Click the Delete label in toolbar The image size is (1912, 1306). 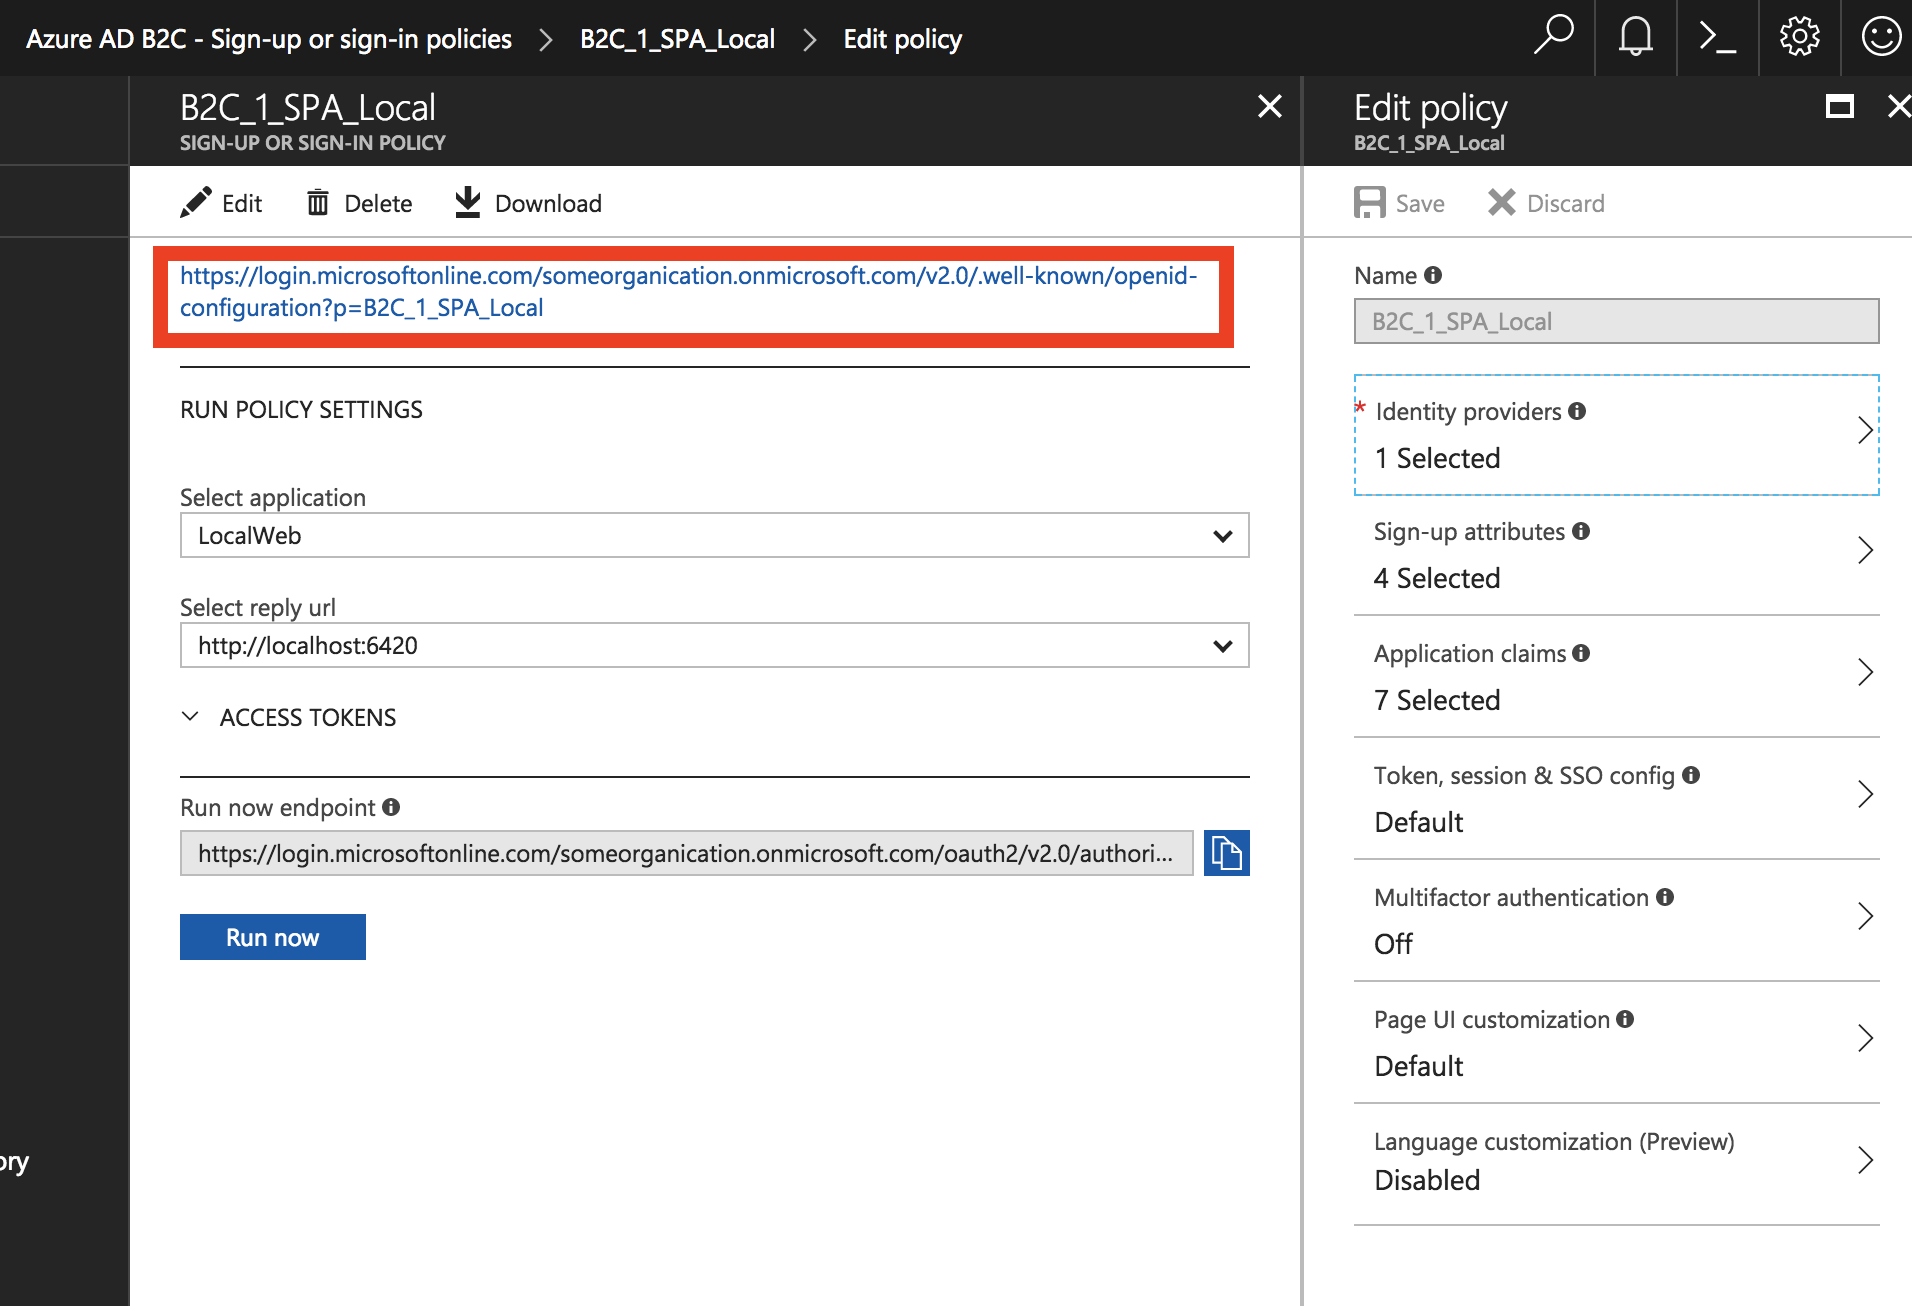(378, 203)
